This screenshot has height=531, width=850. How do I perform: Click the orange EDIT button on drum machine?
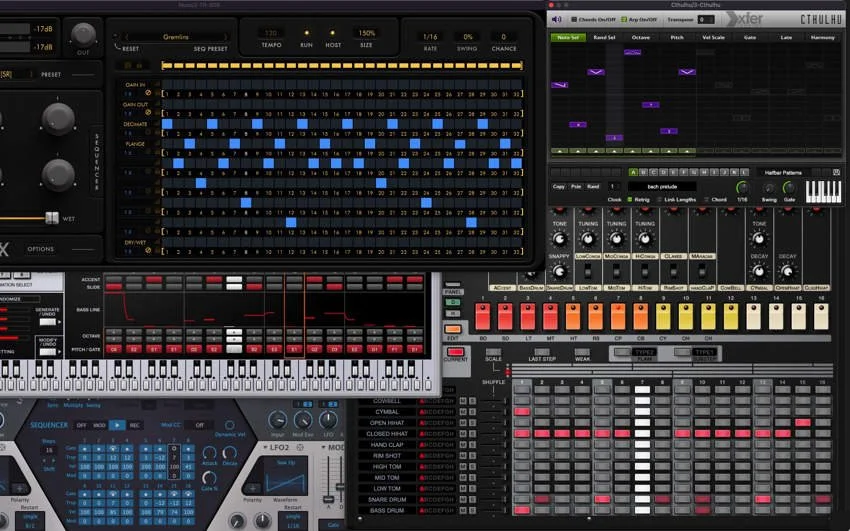[453, 329]
